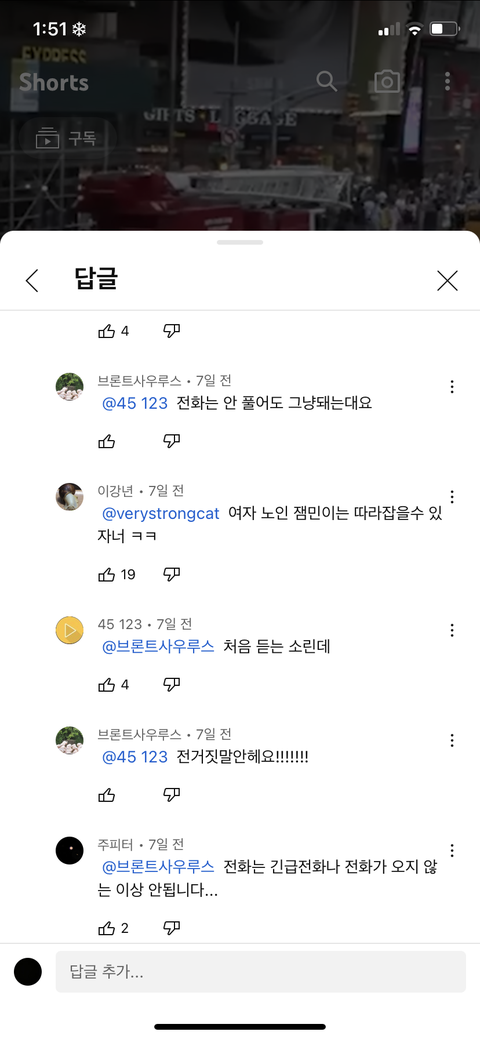Viewport: 480px width, 1039px height.
Task: Close the 답글 replies panel with X
Action: click(448, 281)
